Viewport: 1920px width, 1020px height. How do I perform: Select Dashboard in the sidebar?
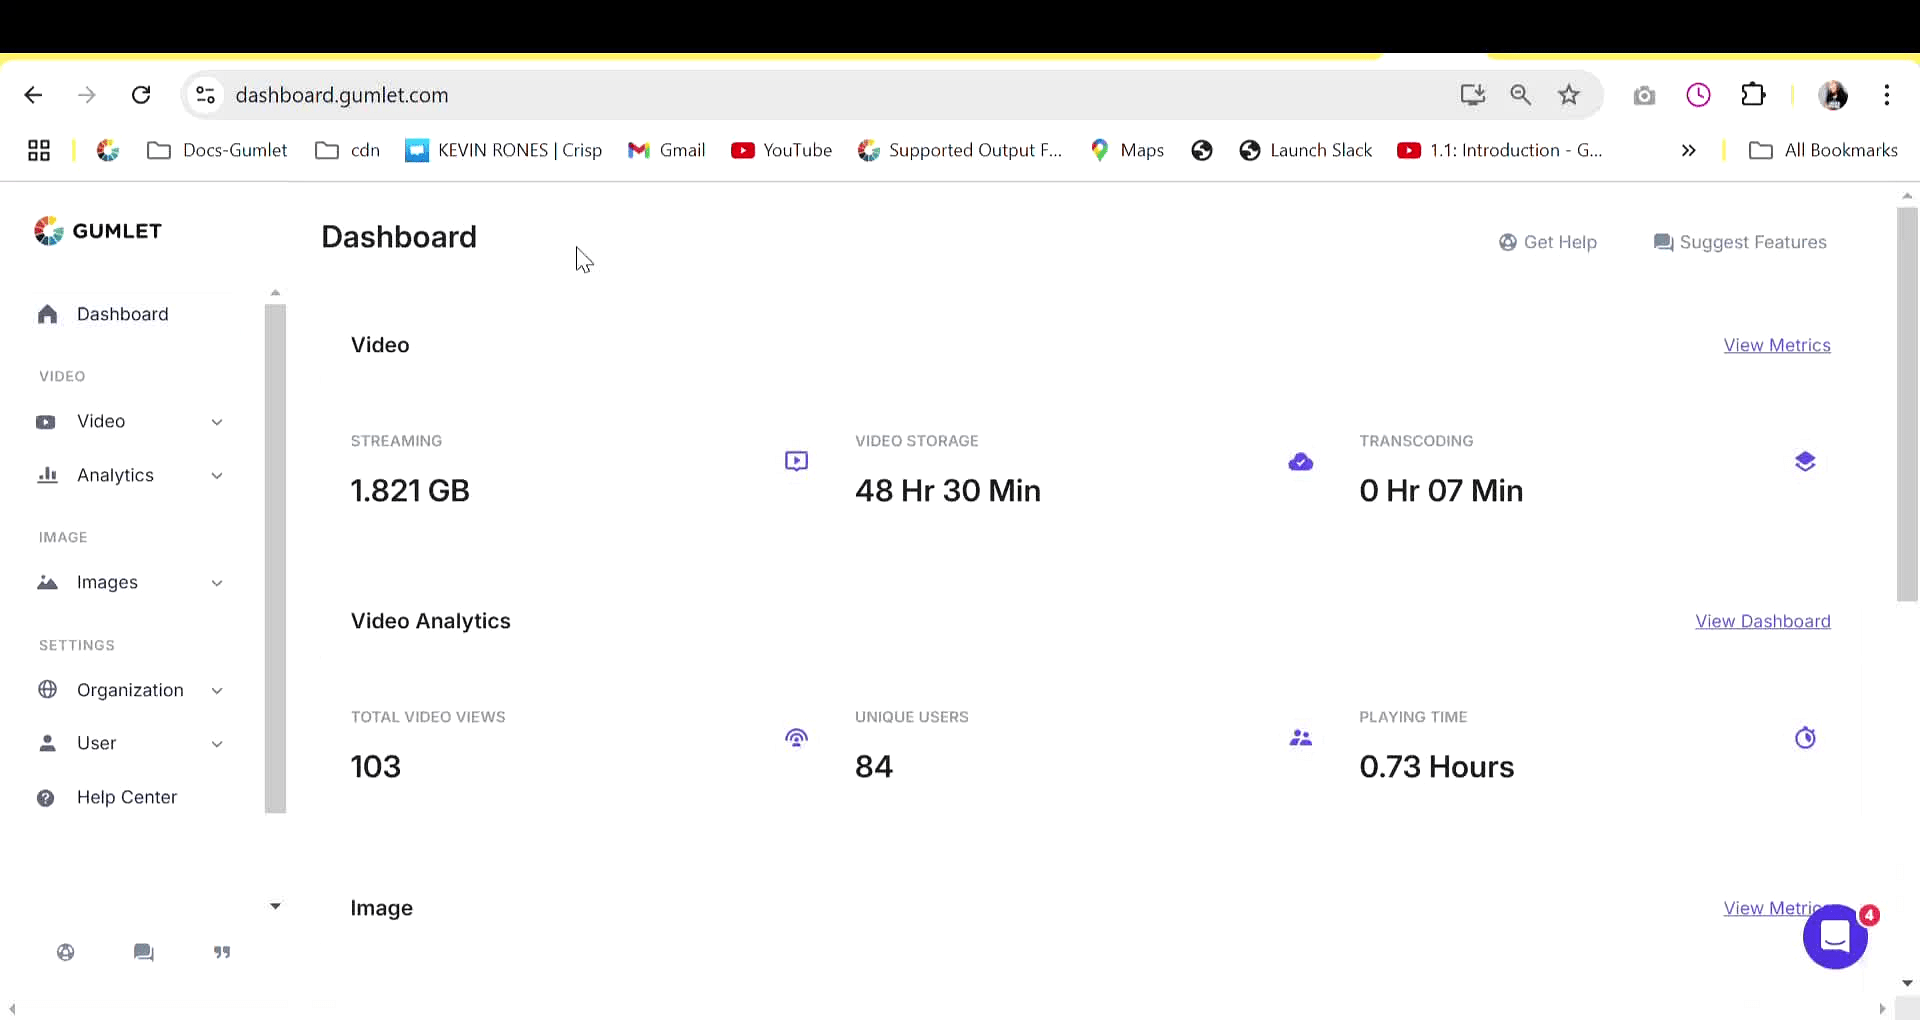(x=122, y=315)
